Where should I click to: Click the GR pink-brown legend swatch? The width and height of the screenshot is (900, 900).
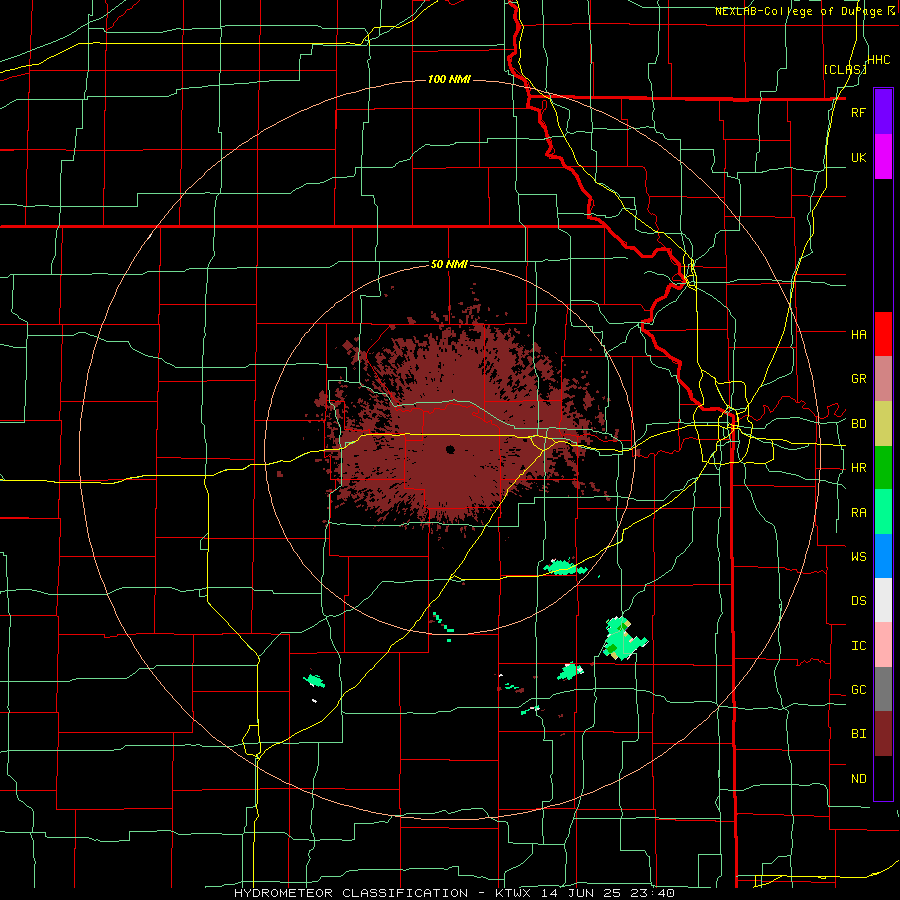(883, 379)
